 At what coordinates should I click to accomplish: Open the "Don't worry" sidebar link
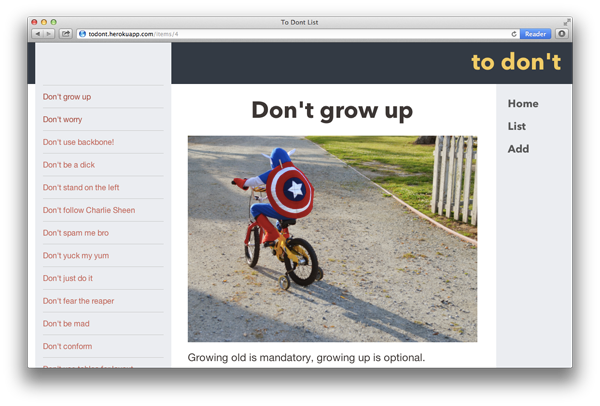tap(62, 119)
